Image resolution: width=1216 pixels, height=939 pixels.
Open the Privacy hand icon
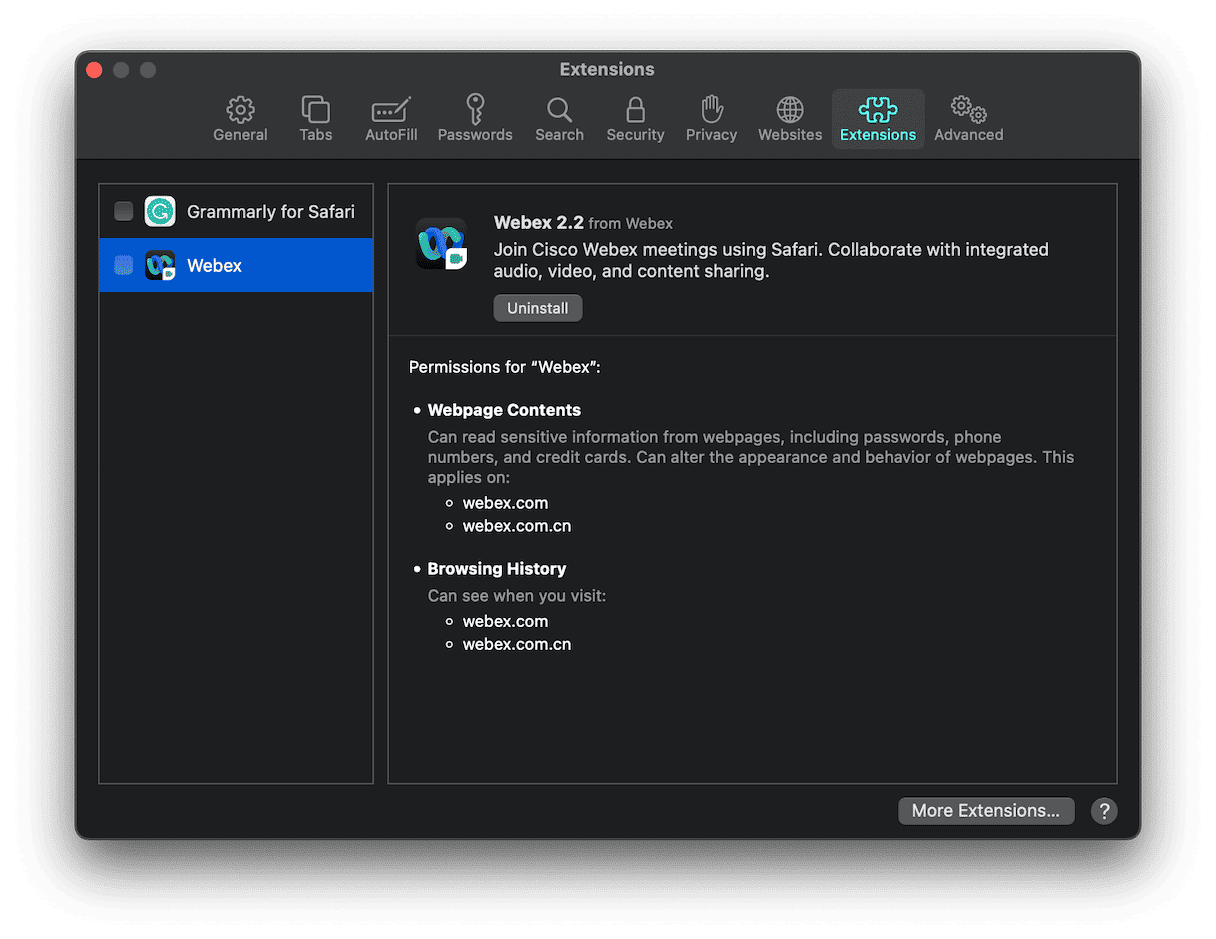pyautogui.click(x=711, y=109)
